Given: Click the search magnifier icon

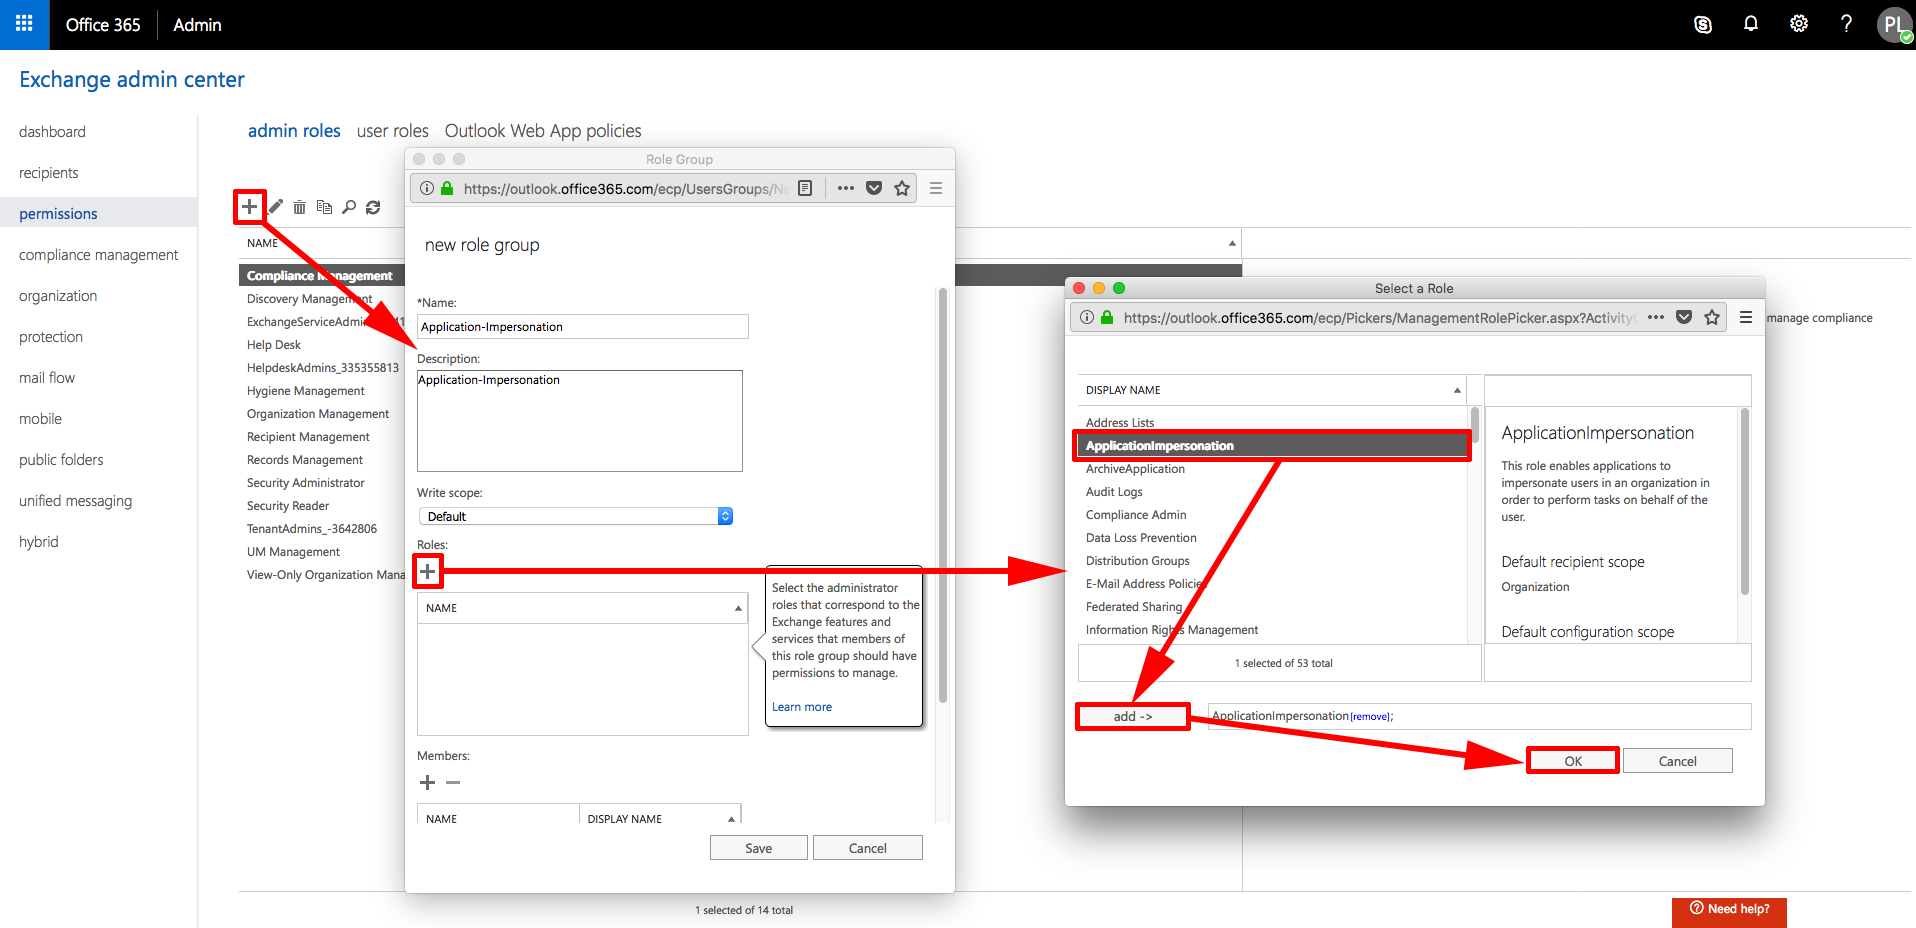Looking at the screenshot, I should [348, 207].
